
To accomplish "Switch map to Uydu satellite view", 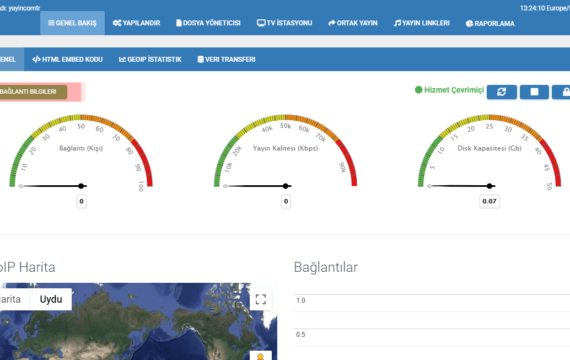I will 51,299.
